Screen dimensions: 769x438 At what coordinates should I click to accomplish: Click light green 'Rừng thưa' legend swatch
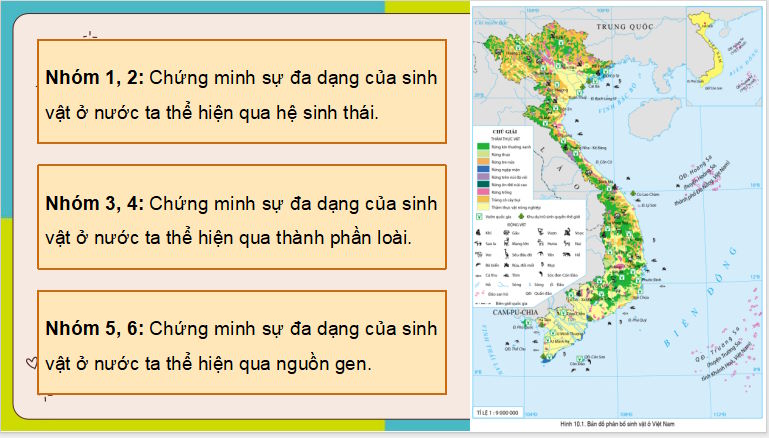point(483,154)
